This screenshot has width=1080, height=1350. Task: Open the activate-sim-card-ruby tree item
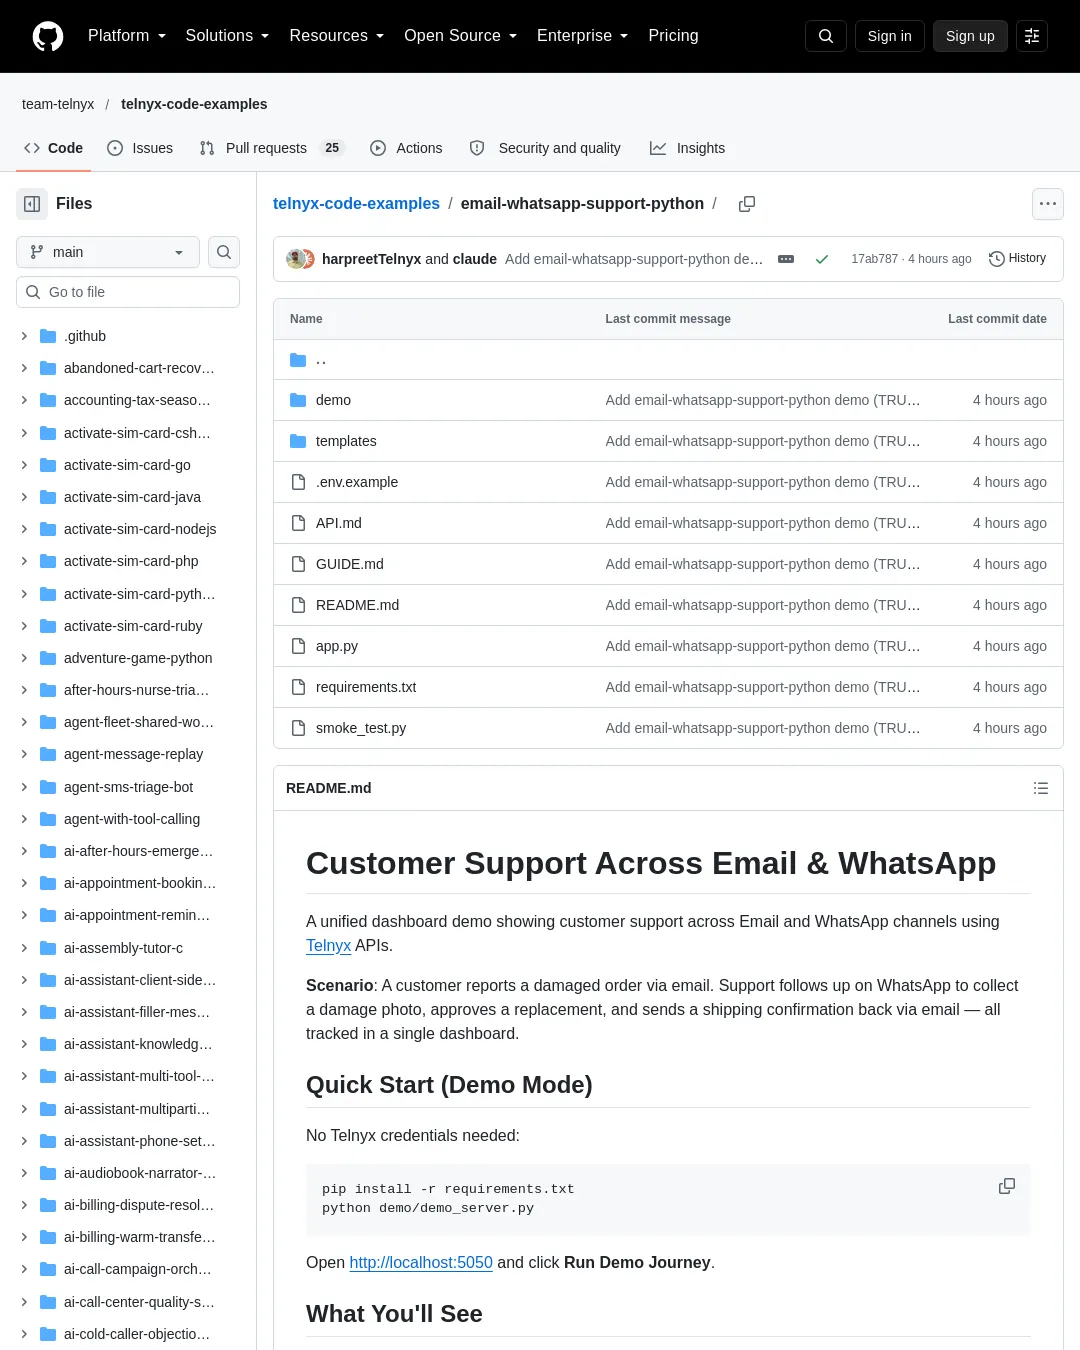coord(133,626)
